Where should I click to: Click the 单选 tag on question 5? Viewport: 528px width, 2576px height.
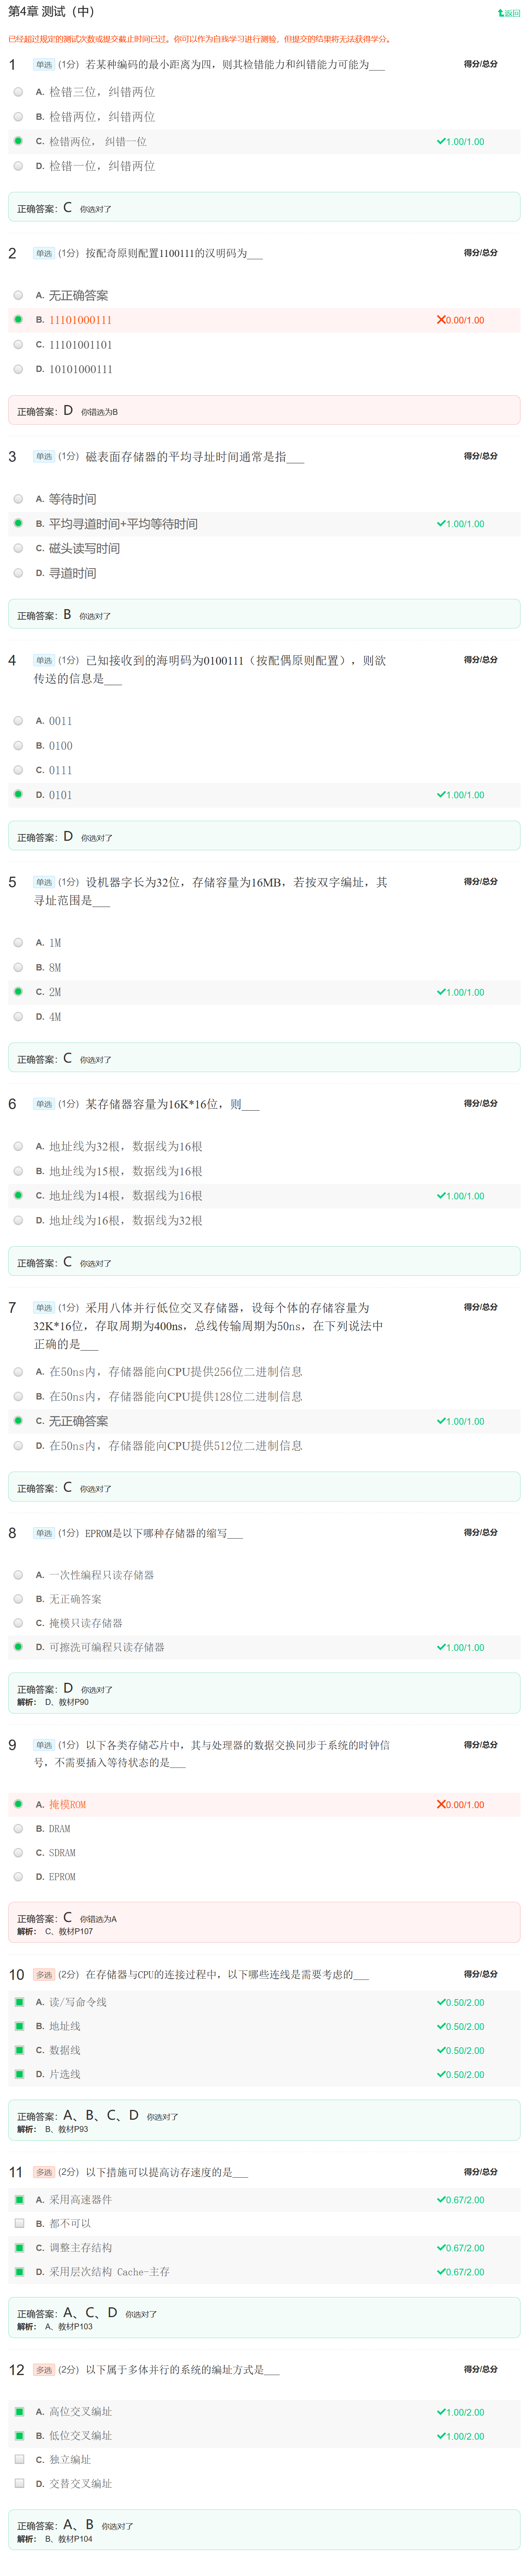pos(44,883)
